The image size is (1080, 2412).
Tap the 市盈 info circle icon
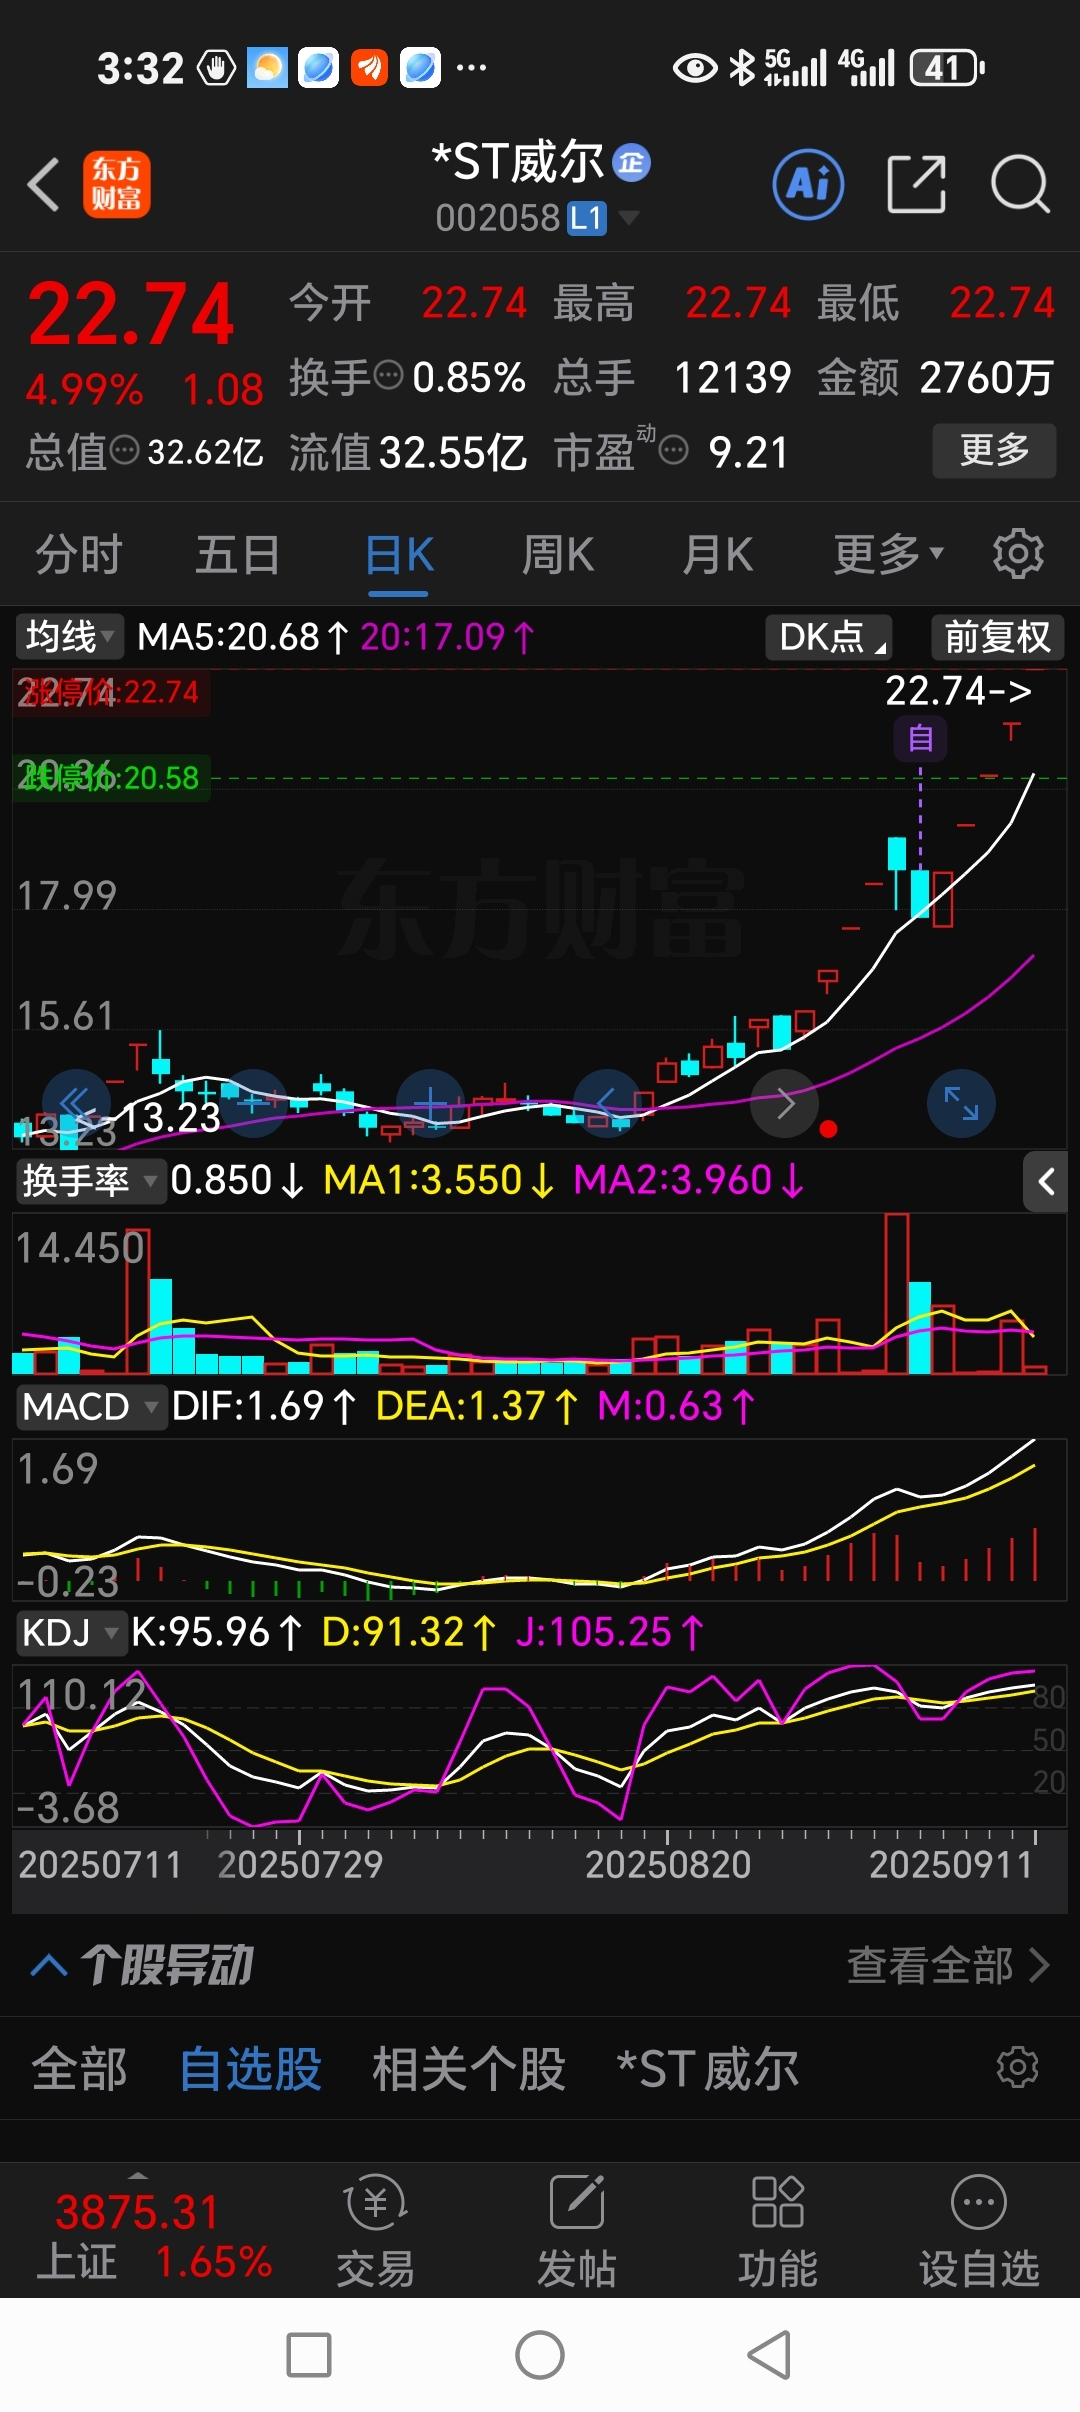[674, 451]
